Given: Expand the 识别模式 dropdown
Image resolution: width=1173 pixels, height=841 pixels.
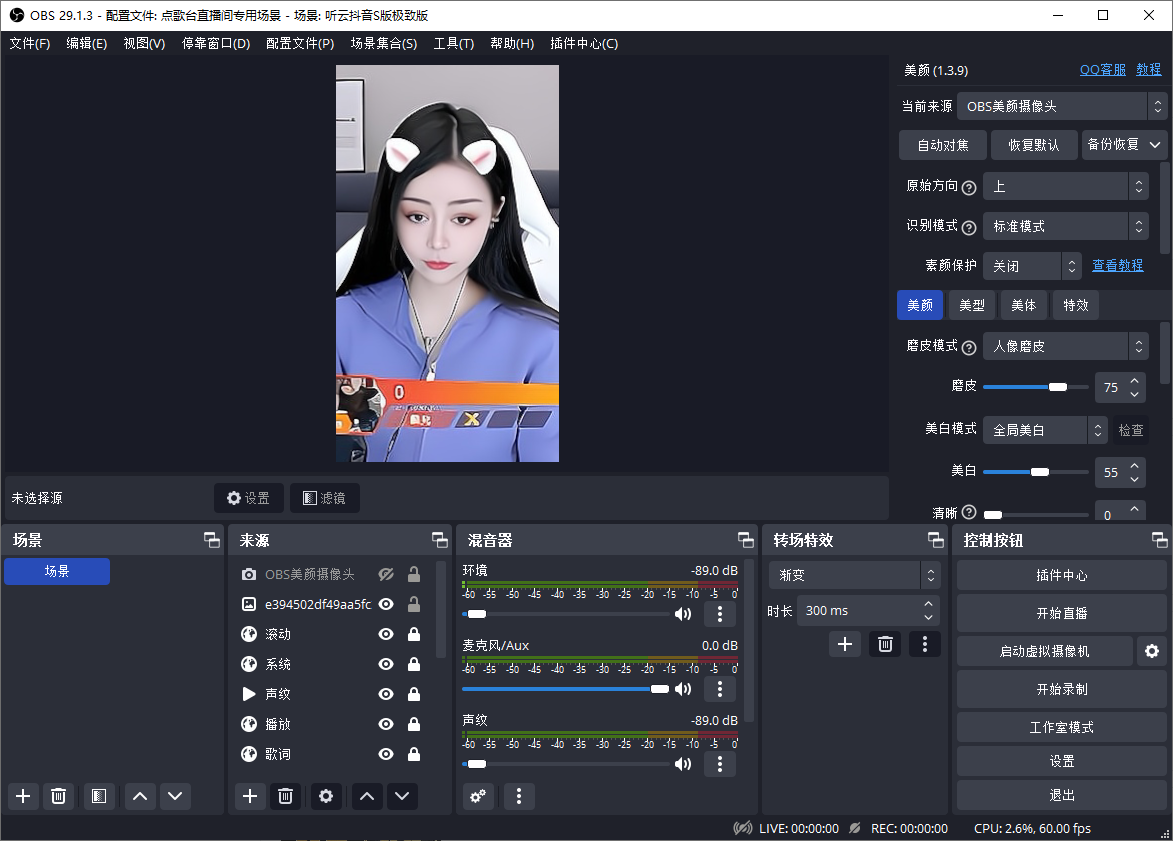Looking at the screenshot, I should (1065, 226).
